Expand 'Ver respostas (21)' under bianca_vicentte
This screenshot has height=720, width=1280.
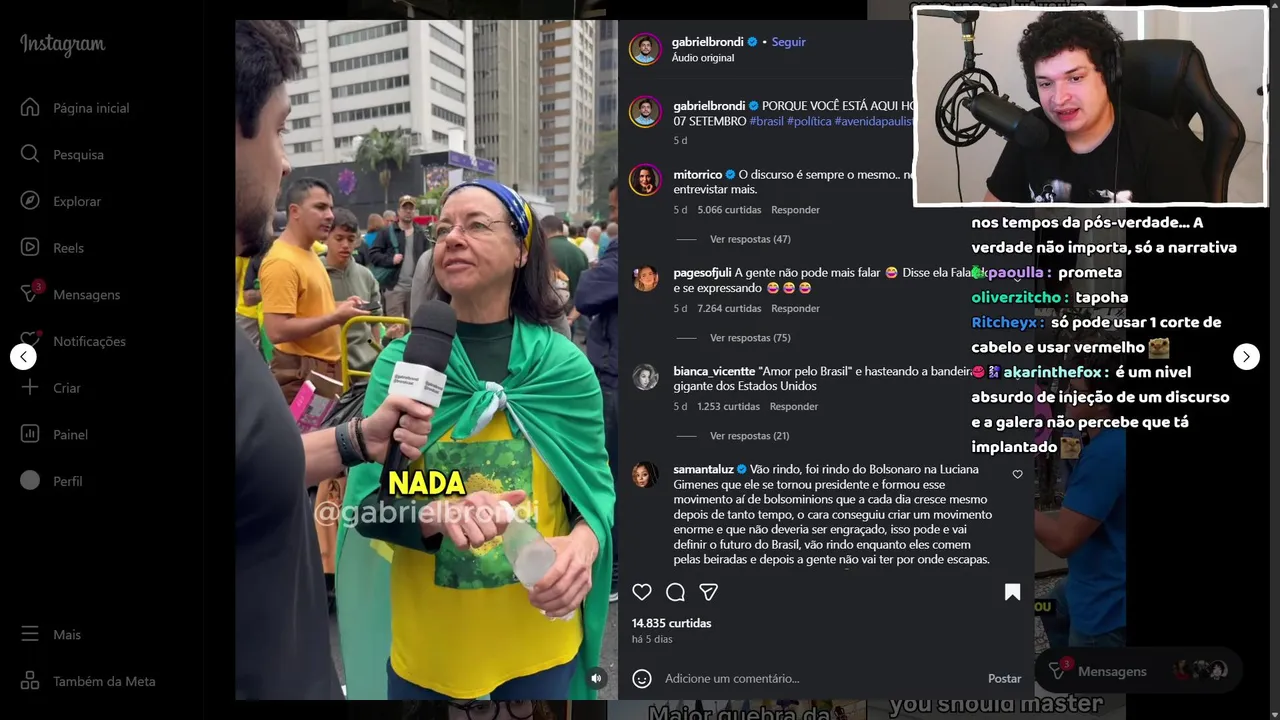tap(750, 436)
